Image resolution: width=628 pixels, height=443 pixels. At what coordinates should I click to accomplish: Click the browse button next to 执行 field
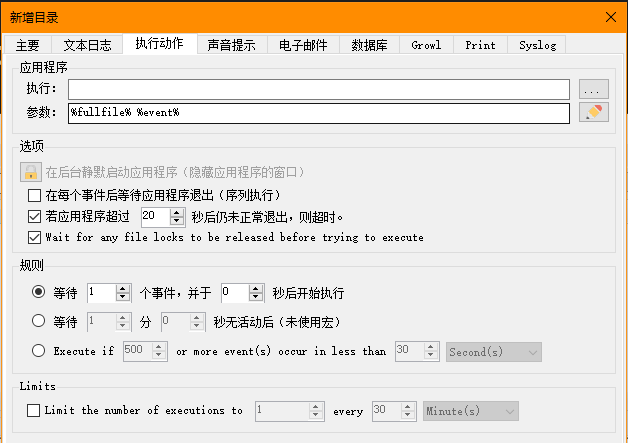(x=594, y=89)
